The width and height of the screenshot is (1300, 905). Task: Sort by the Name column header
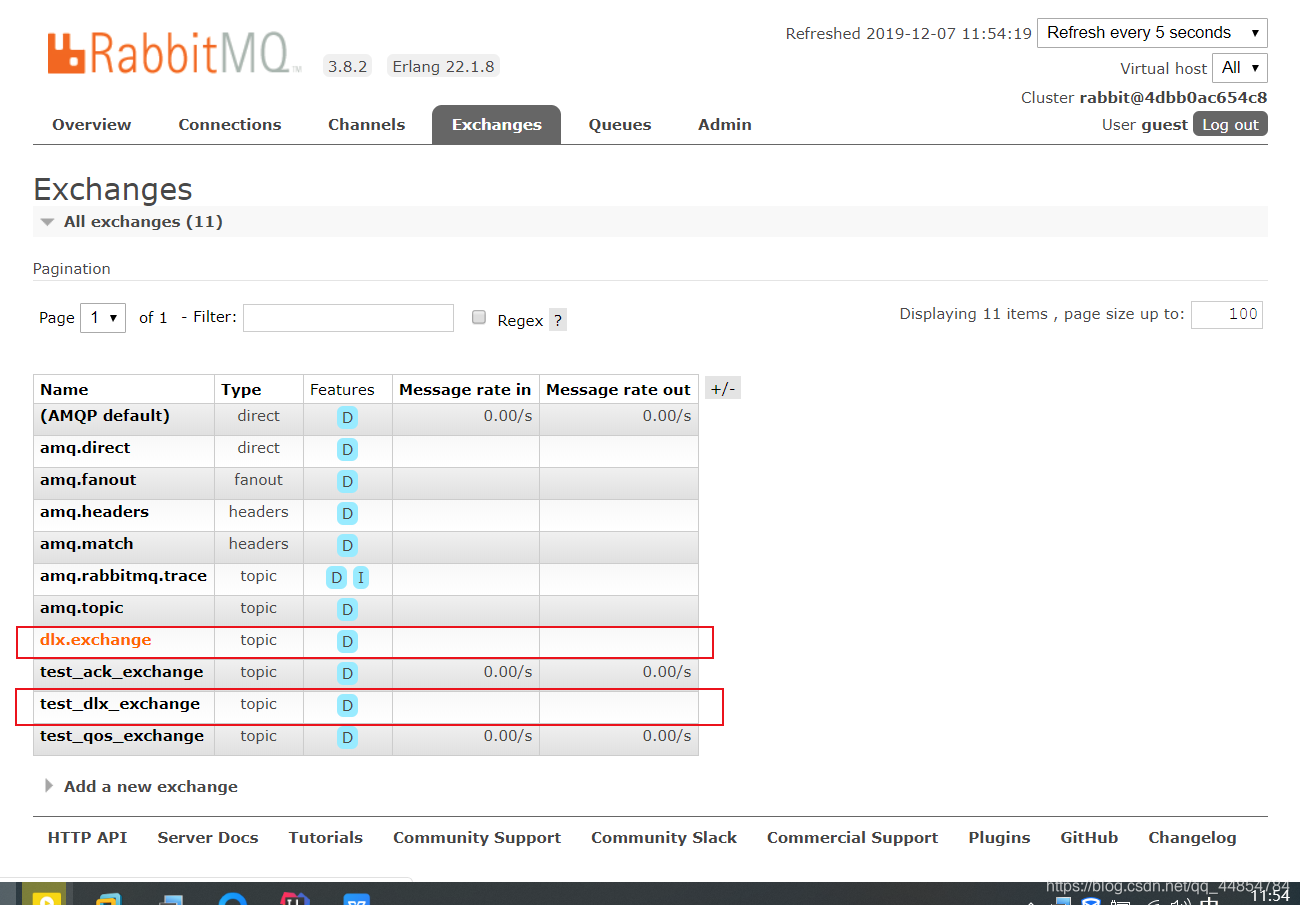pyautogui.click(x=64, y=390)
